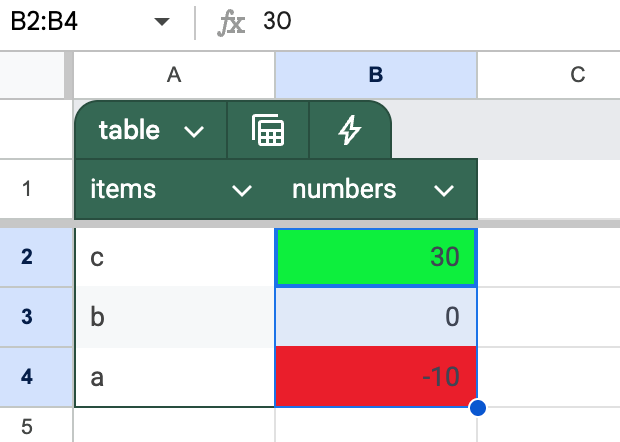Image resolution: width=620 pixels, height=442 pixels.
Task: Click the cell containing letter a
Action: tap(174, 377)
